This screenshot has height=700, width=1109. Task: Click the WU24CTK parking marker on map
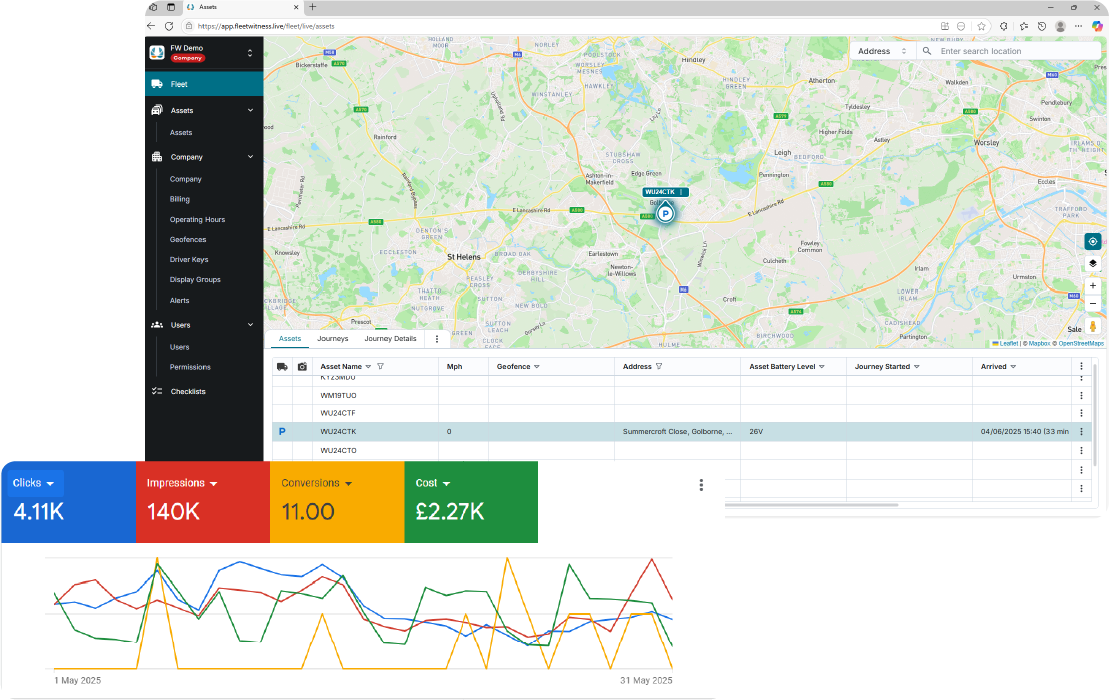(665, 212)
